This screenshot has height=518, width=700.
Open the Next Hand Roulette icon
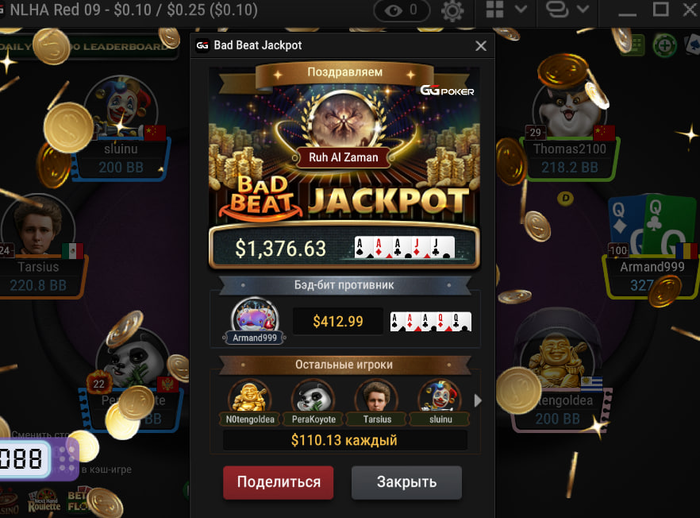pyautogui.click(x=44, y=501)
